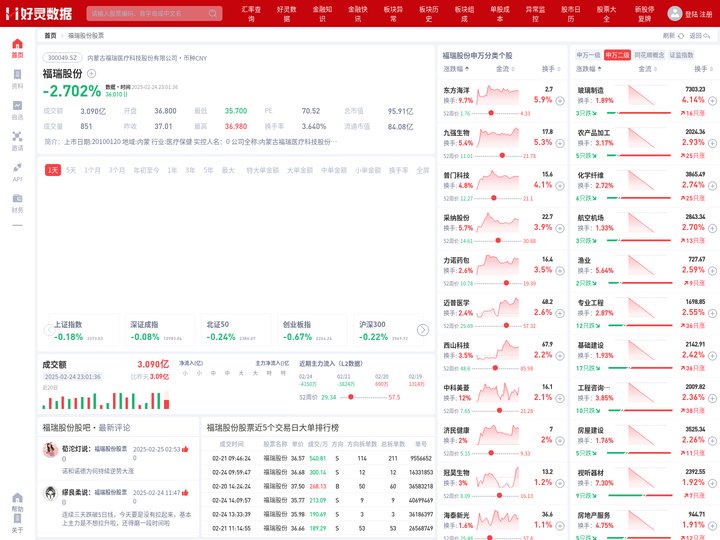
Task: Click the user avatar icon in header
Action: 675,13
